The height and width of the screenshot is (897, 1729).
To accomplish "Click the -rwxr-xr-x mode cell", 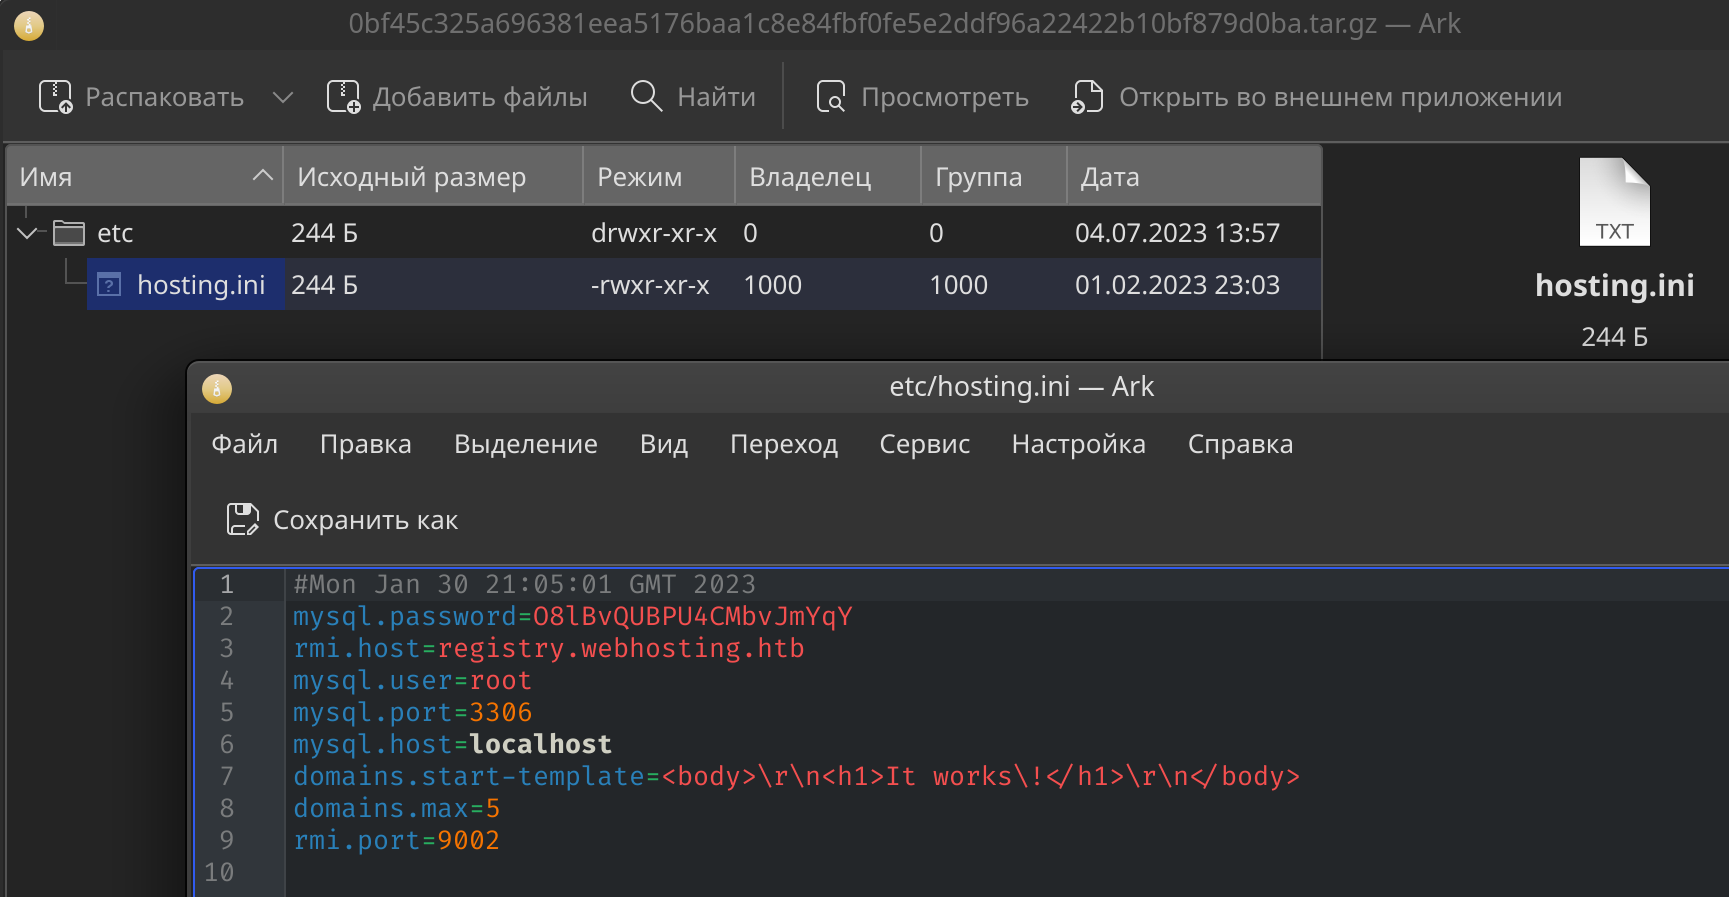I will click(650, 285).
